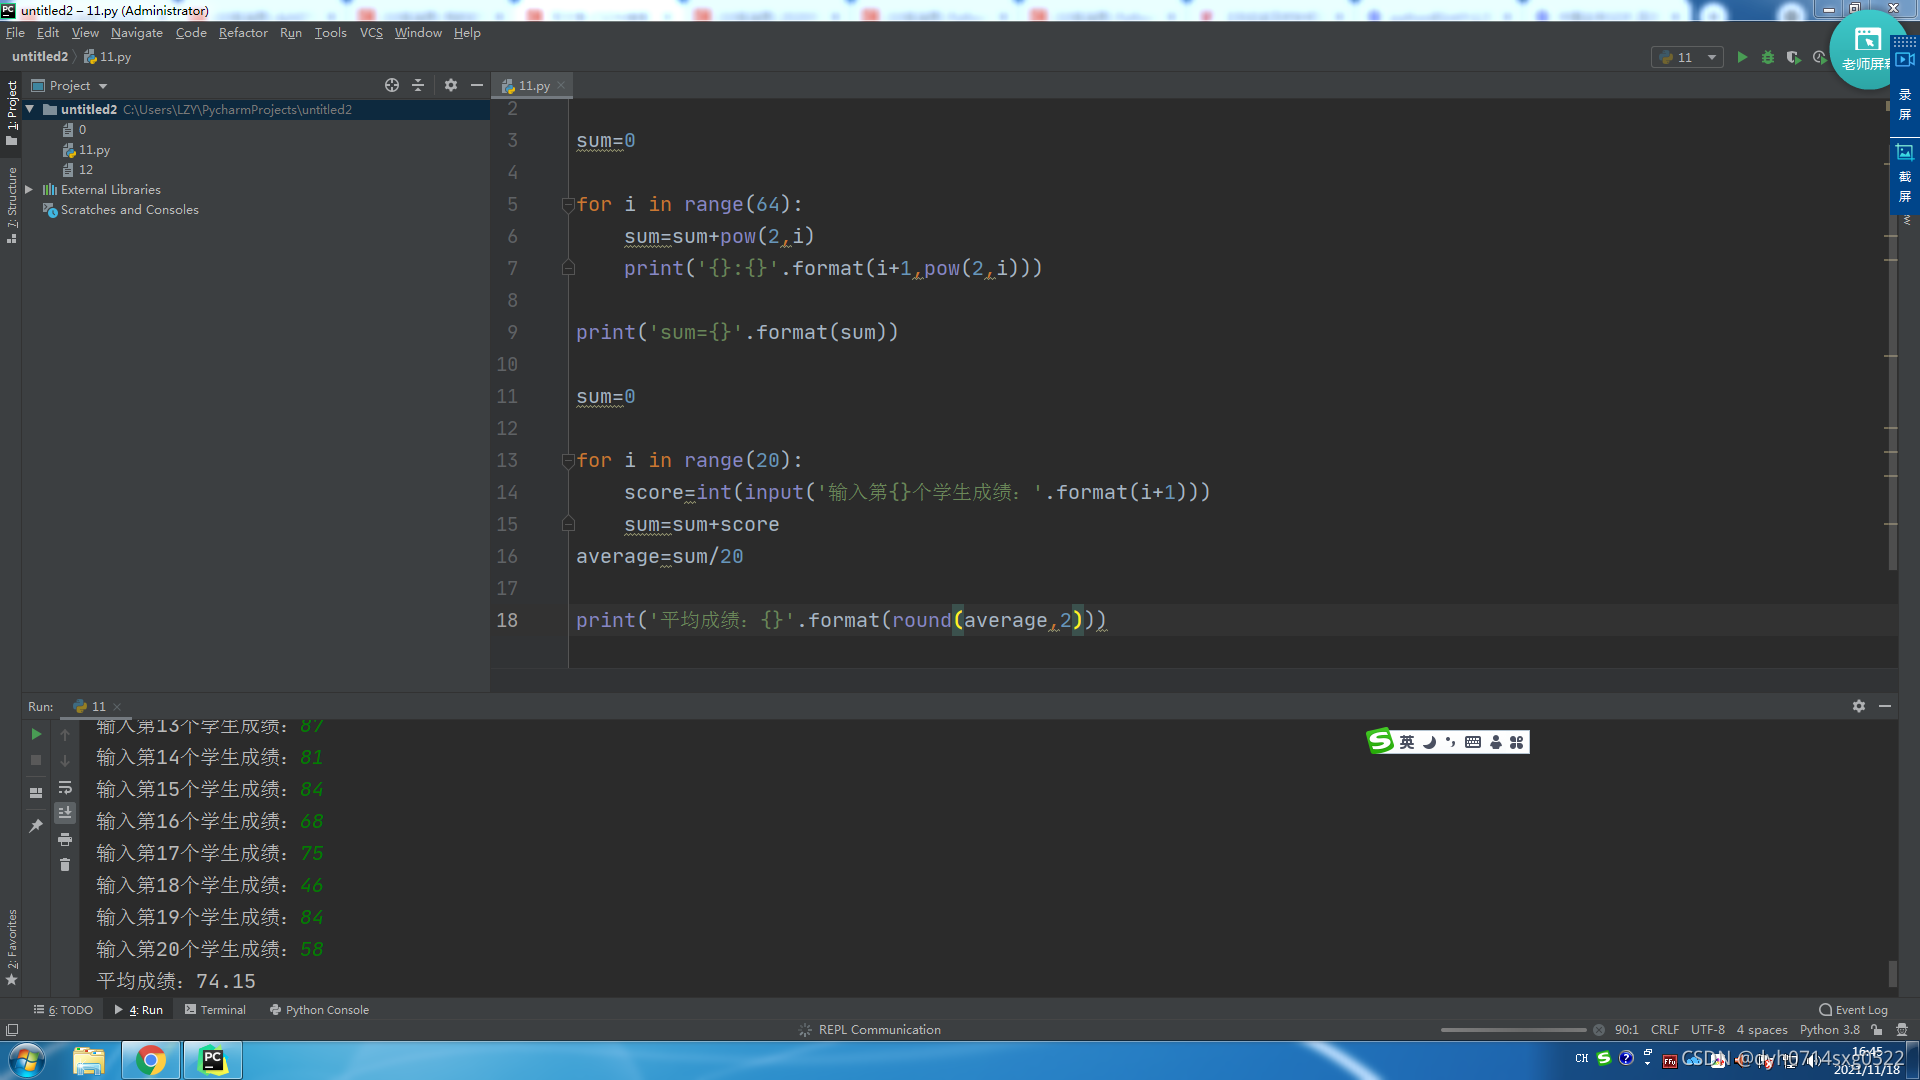Rerun program in the Run panel

click(36, 734)
